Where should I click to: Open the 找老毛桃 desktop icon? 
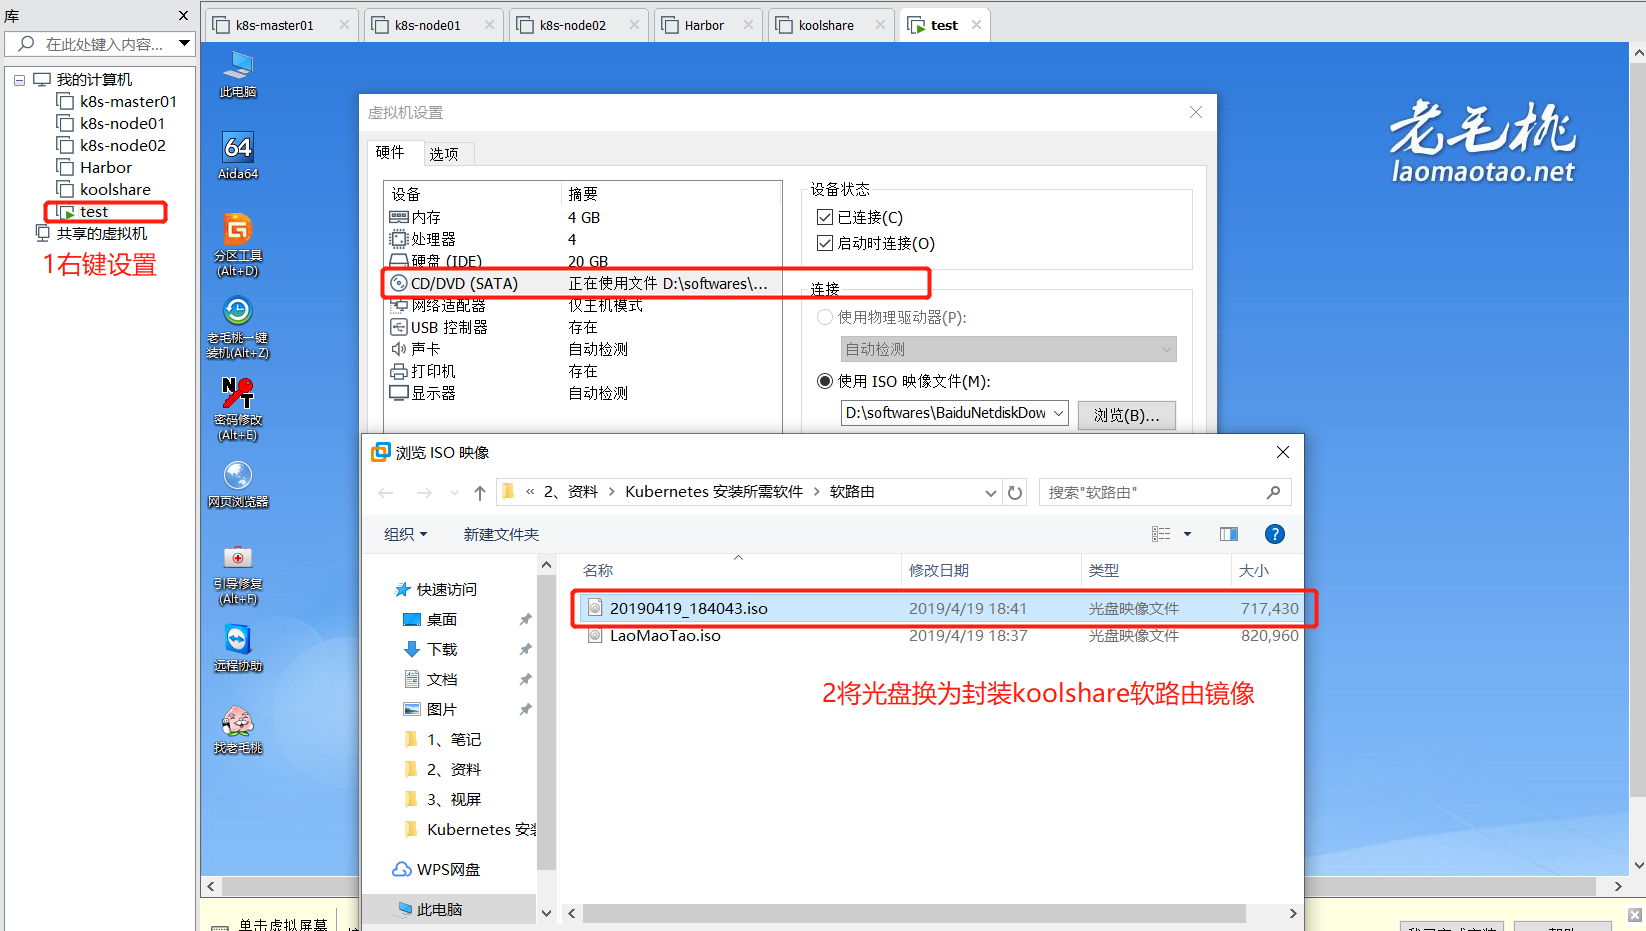coord(238,730)
